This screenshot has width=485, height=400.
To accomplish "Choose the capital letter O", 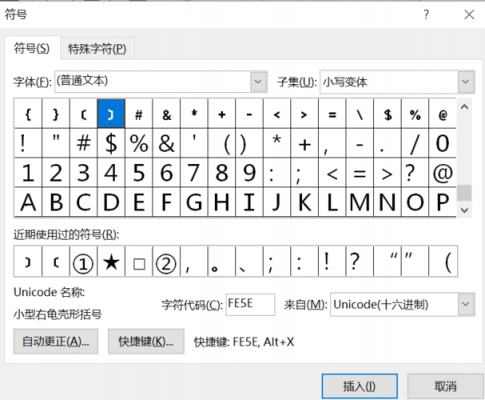I will tap(415, 202).
